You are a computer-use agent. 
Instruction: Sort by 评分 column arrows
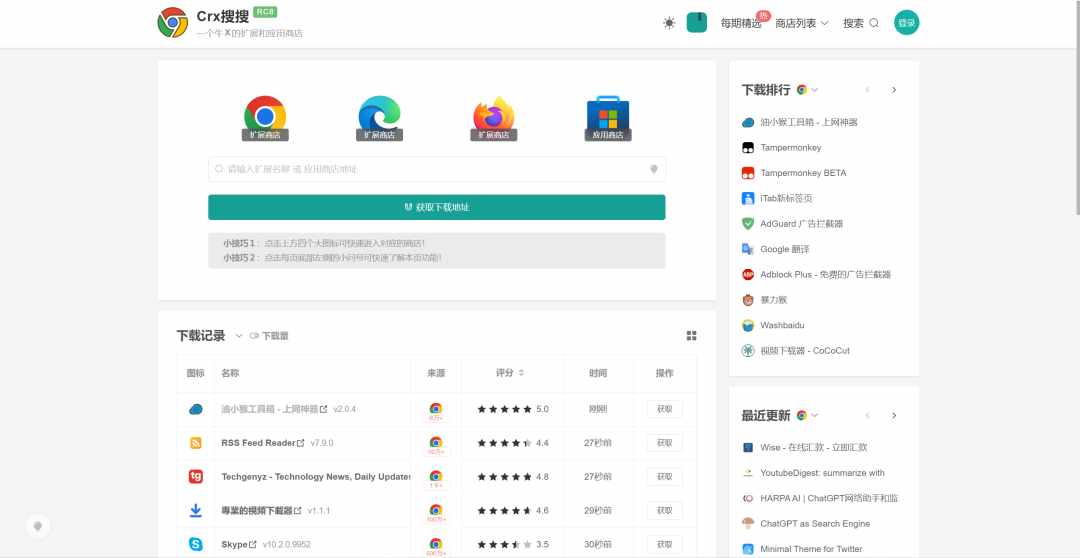pyautogui.click(x=521, y=373)
